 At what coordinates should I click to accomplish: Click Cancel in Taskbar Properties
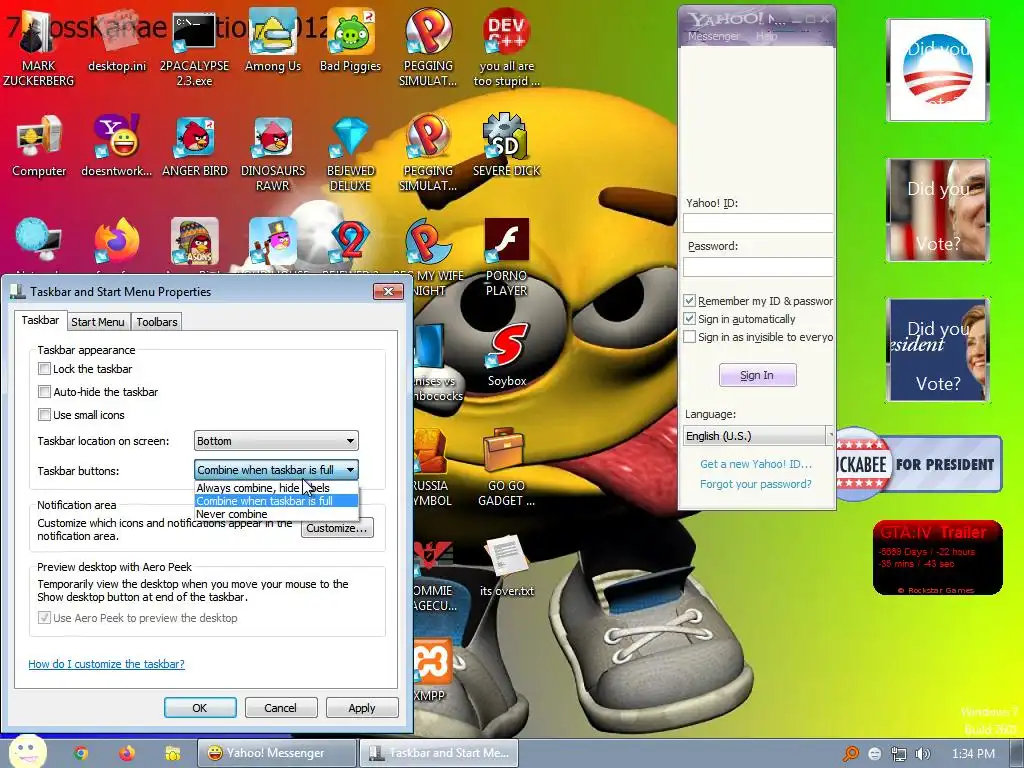[x=280, y=708]
